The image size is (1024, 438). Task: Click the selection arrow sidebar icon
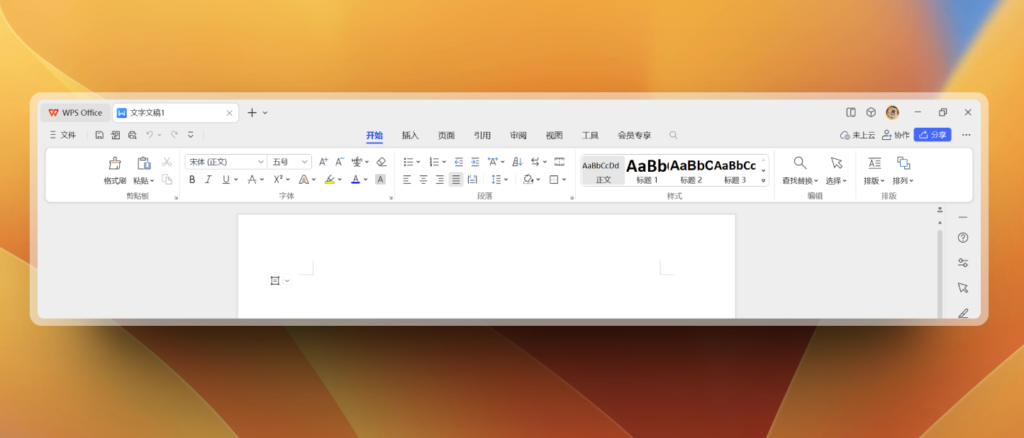tap(963, 288)
